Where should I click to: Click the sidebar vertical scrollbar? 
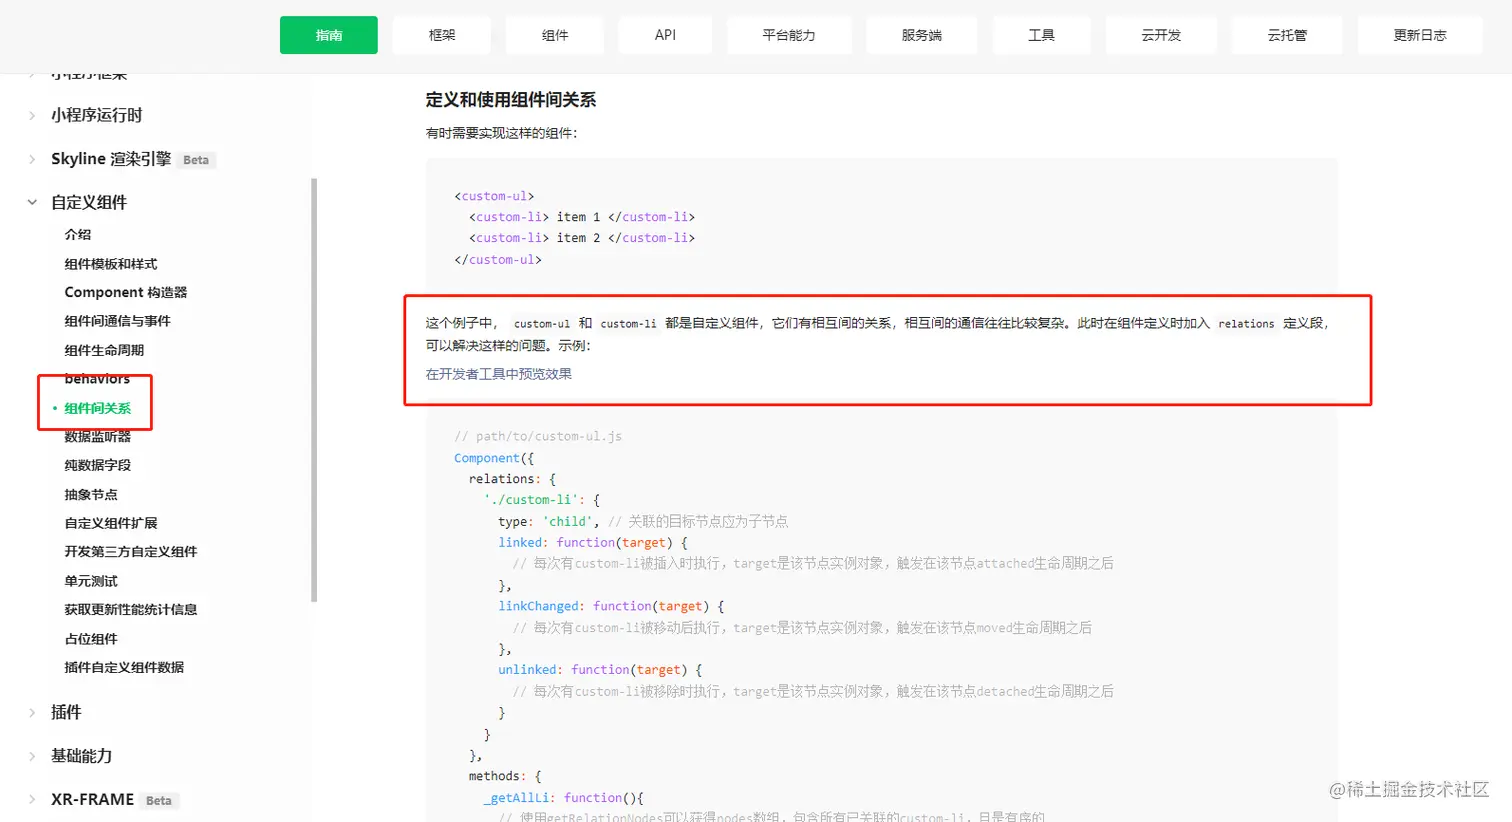click(314, 390)
